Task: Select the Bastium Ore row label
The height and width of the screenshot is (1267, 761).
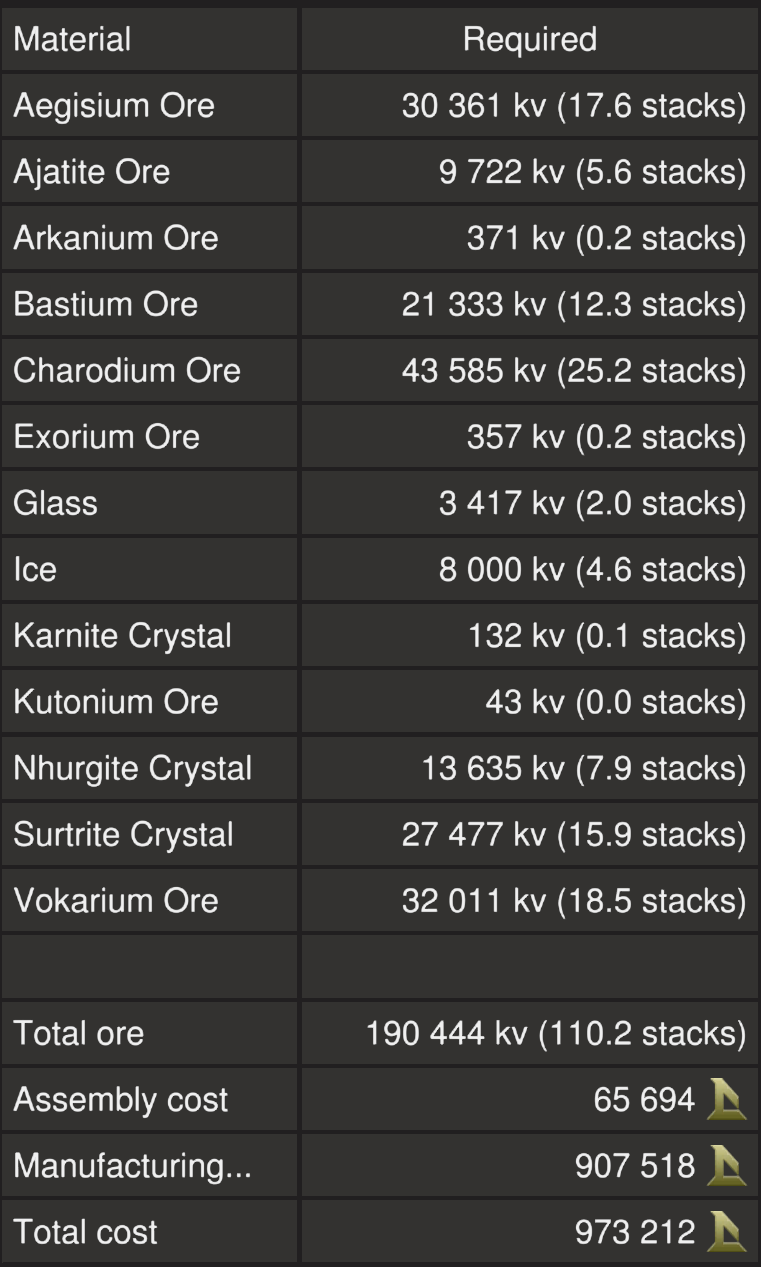Action: [x=106, y=304]
